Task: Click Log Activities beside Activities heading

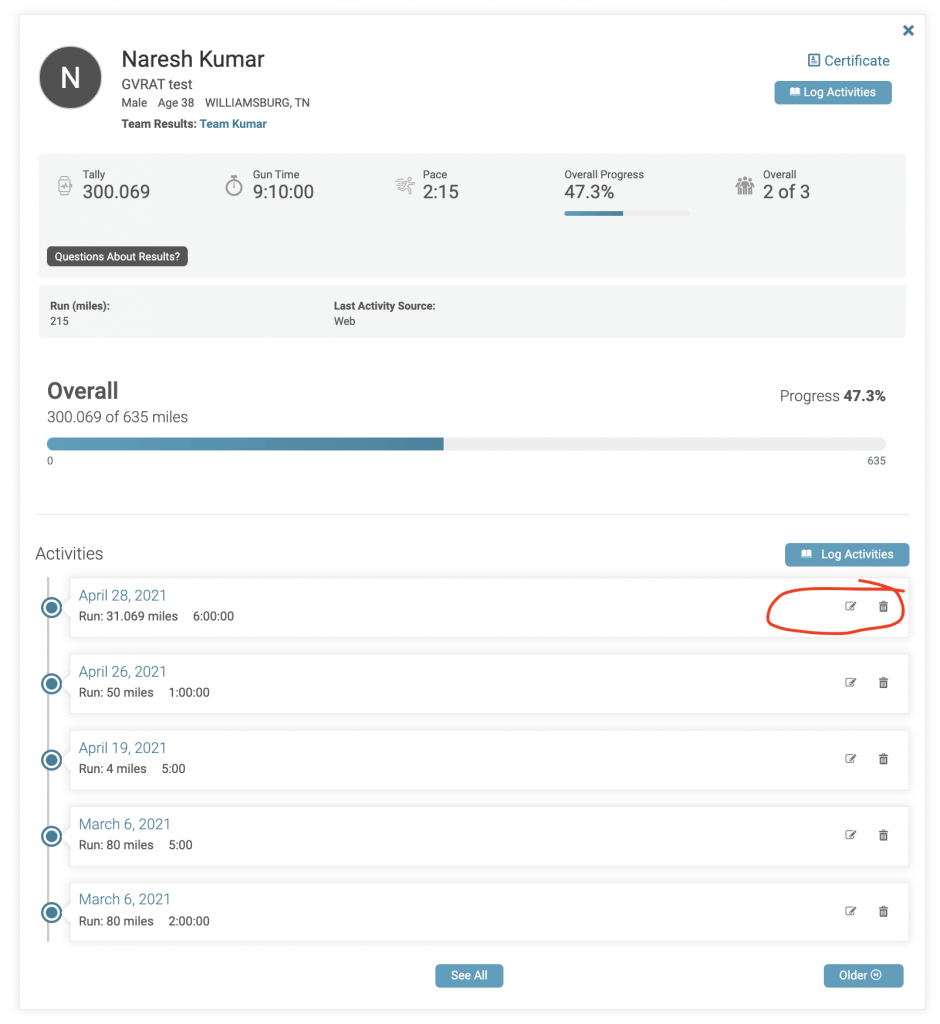Action: (x=847, y=554)
